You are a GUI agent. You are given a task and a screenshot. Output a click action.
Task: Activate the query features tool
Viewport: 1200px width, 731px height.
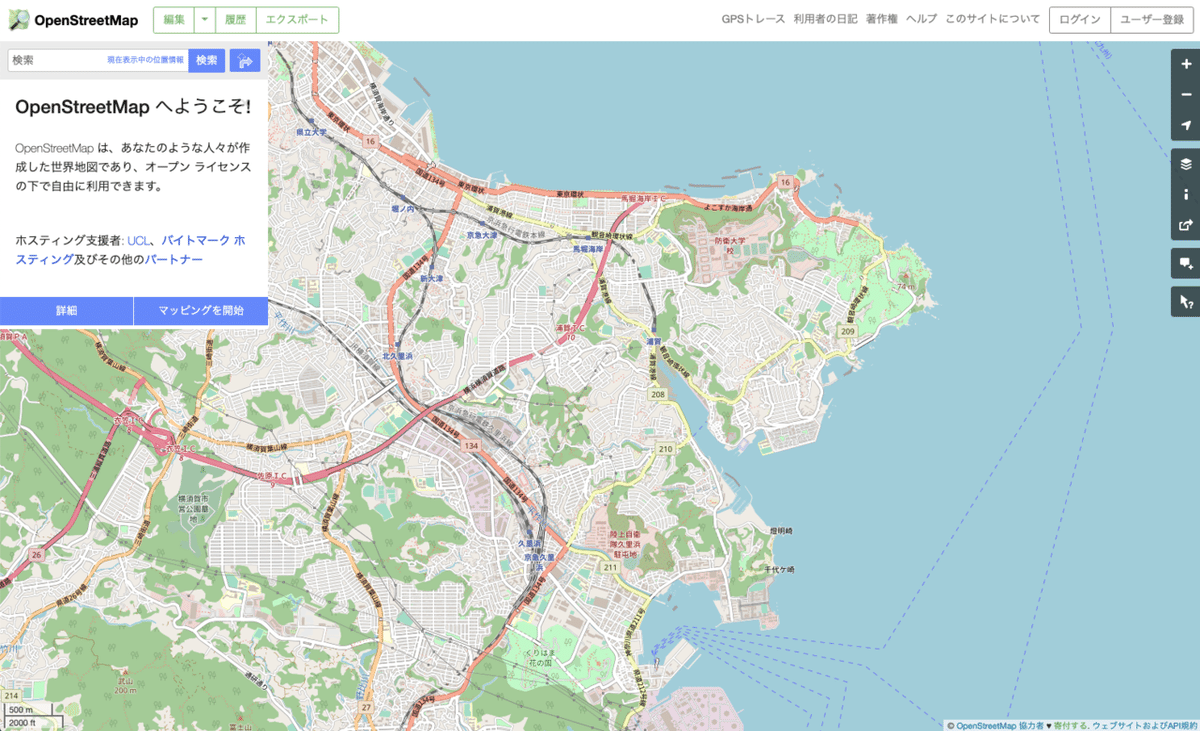[x=1186, y=301]
